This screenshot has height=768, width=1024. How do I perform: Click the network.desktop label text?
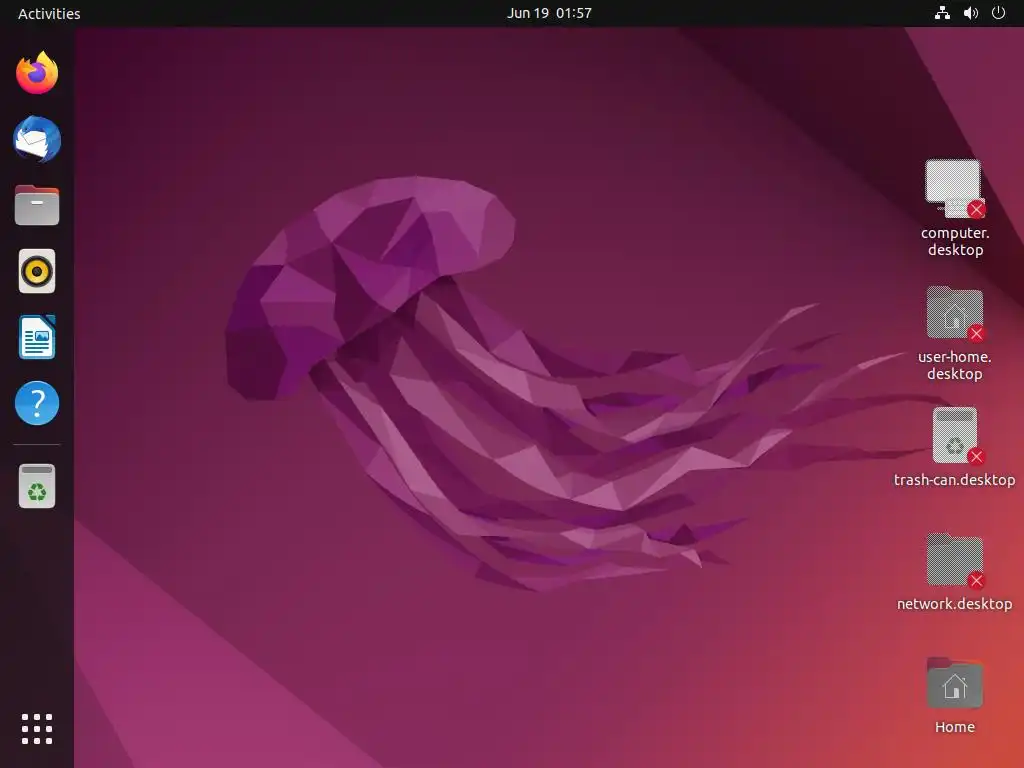click(x=954, y=604)
